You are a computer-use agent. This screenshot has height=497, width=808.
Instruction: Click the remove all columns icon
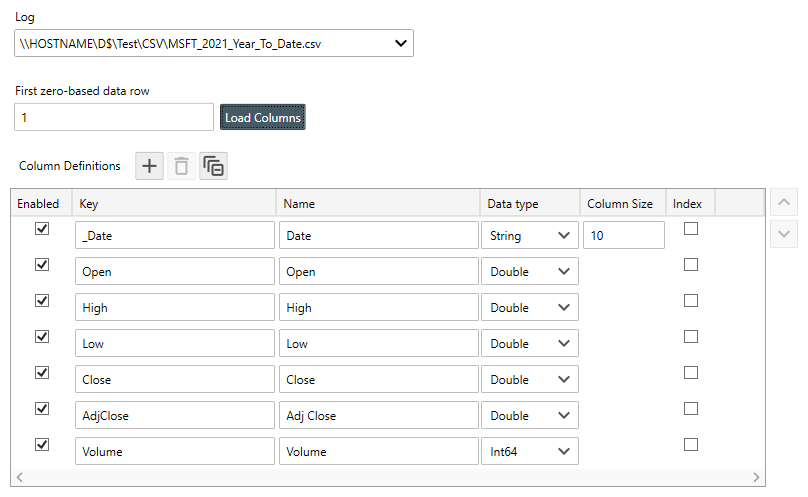coord(213,166)
